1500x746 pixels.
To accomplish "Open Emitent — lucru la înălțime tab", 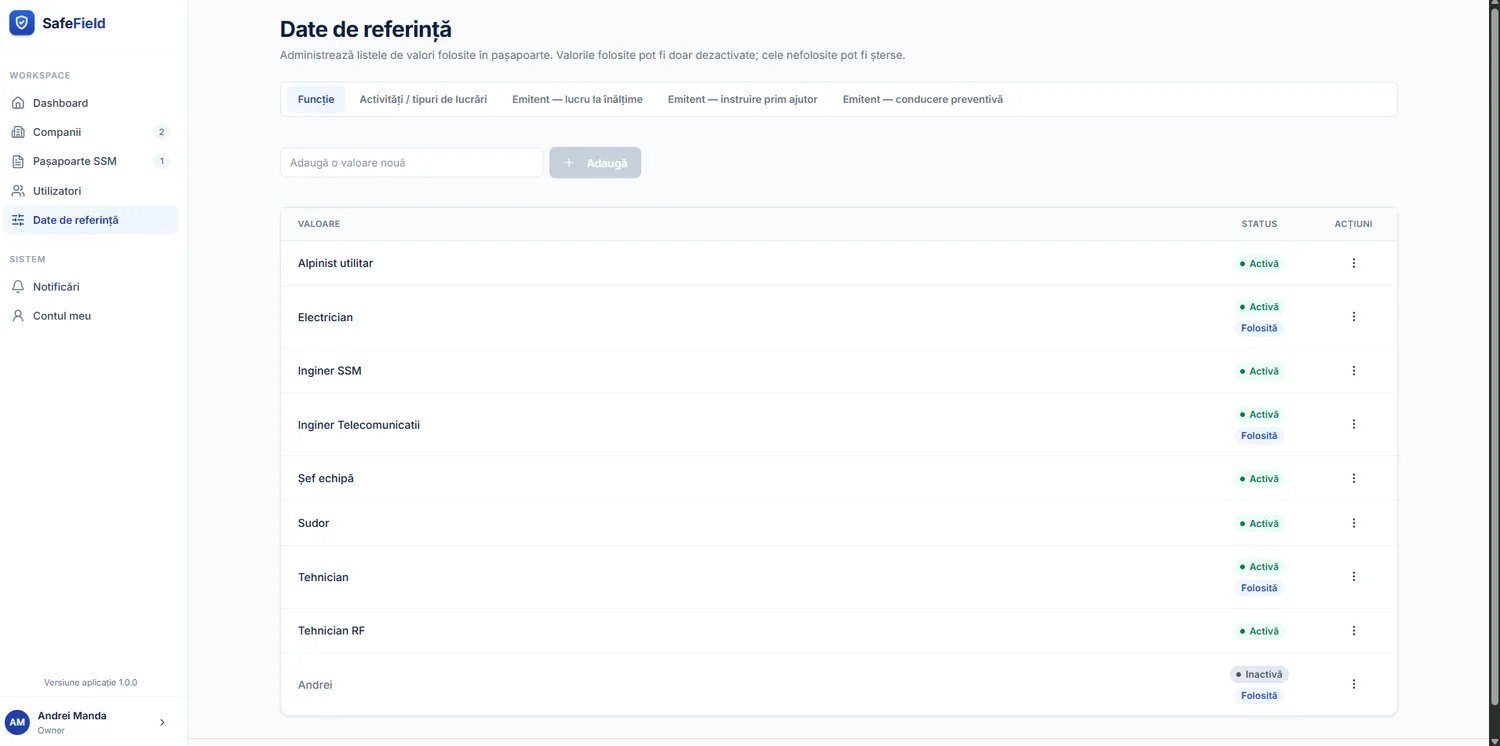I will (577, 99).
